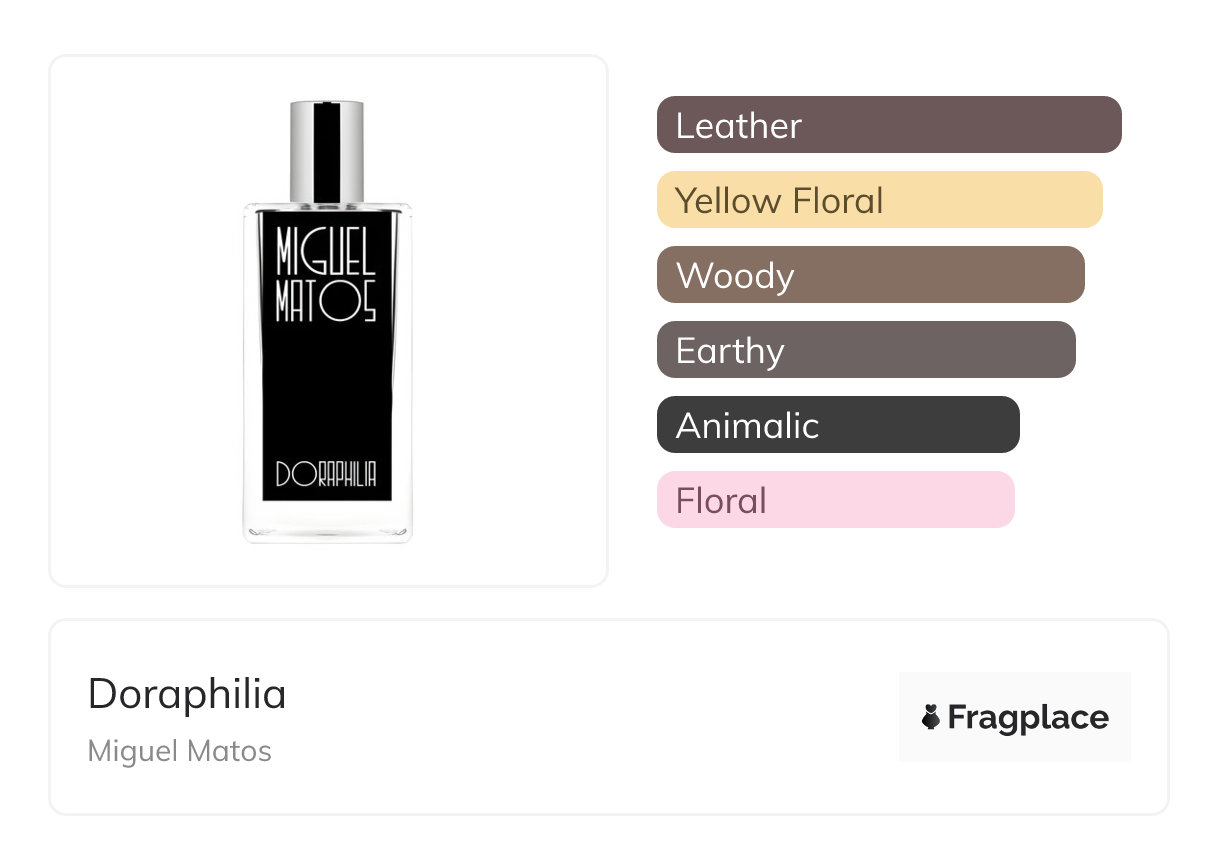Open the Miguel Matos brand name below title
The height and width of the screenshot is (864, 1218).
coord(180,751)
